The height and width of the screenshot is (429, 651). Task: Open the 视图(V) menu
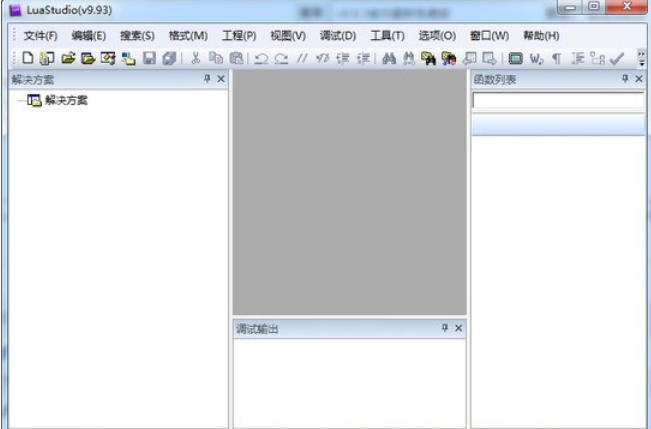pos(288,36)
